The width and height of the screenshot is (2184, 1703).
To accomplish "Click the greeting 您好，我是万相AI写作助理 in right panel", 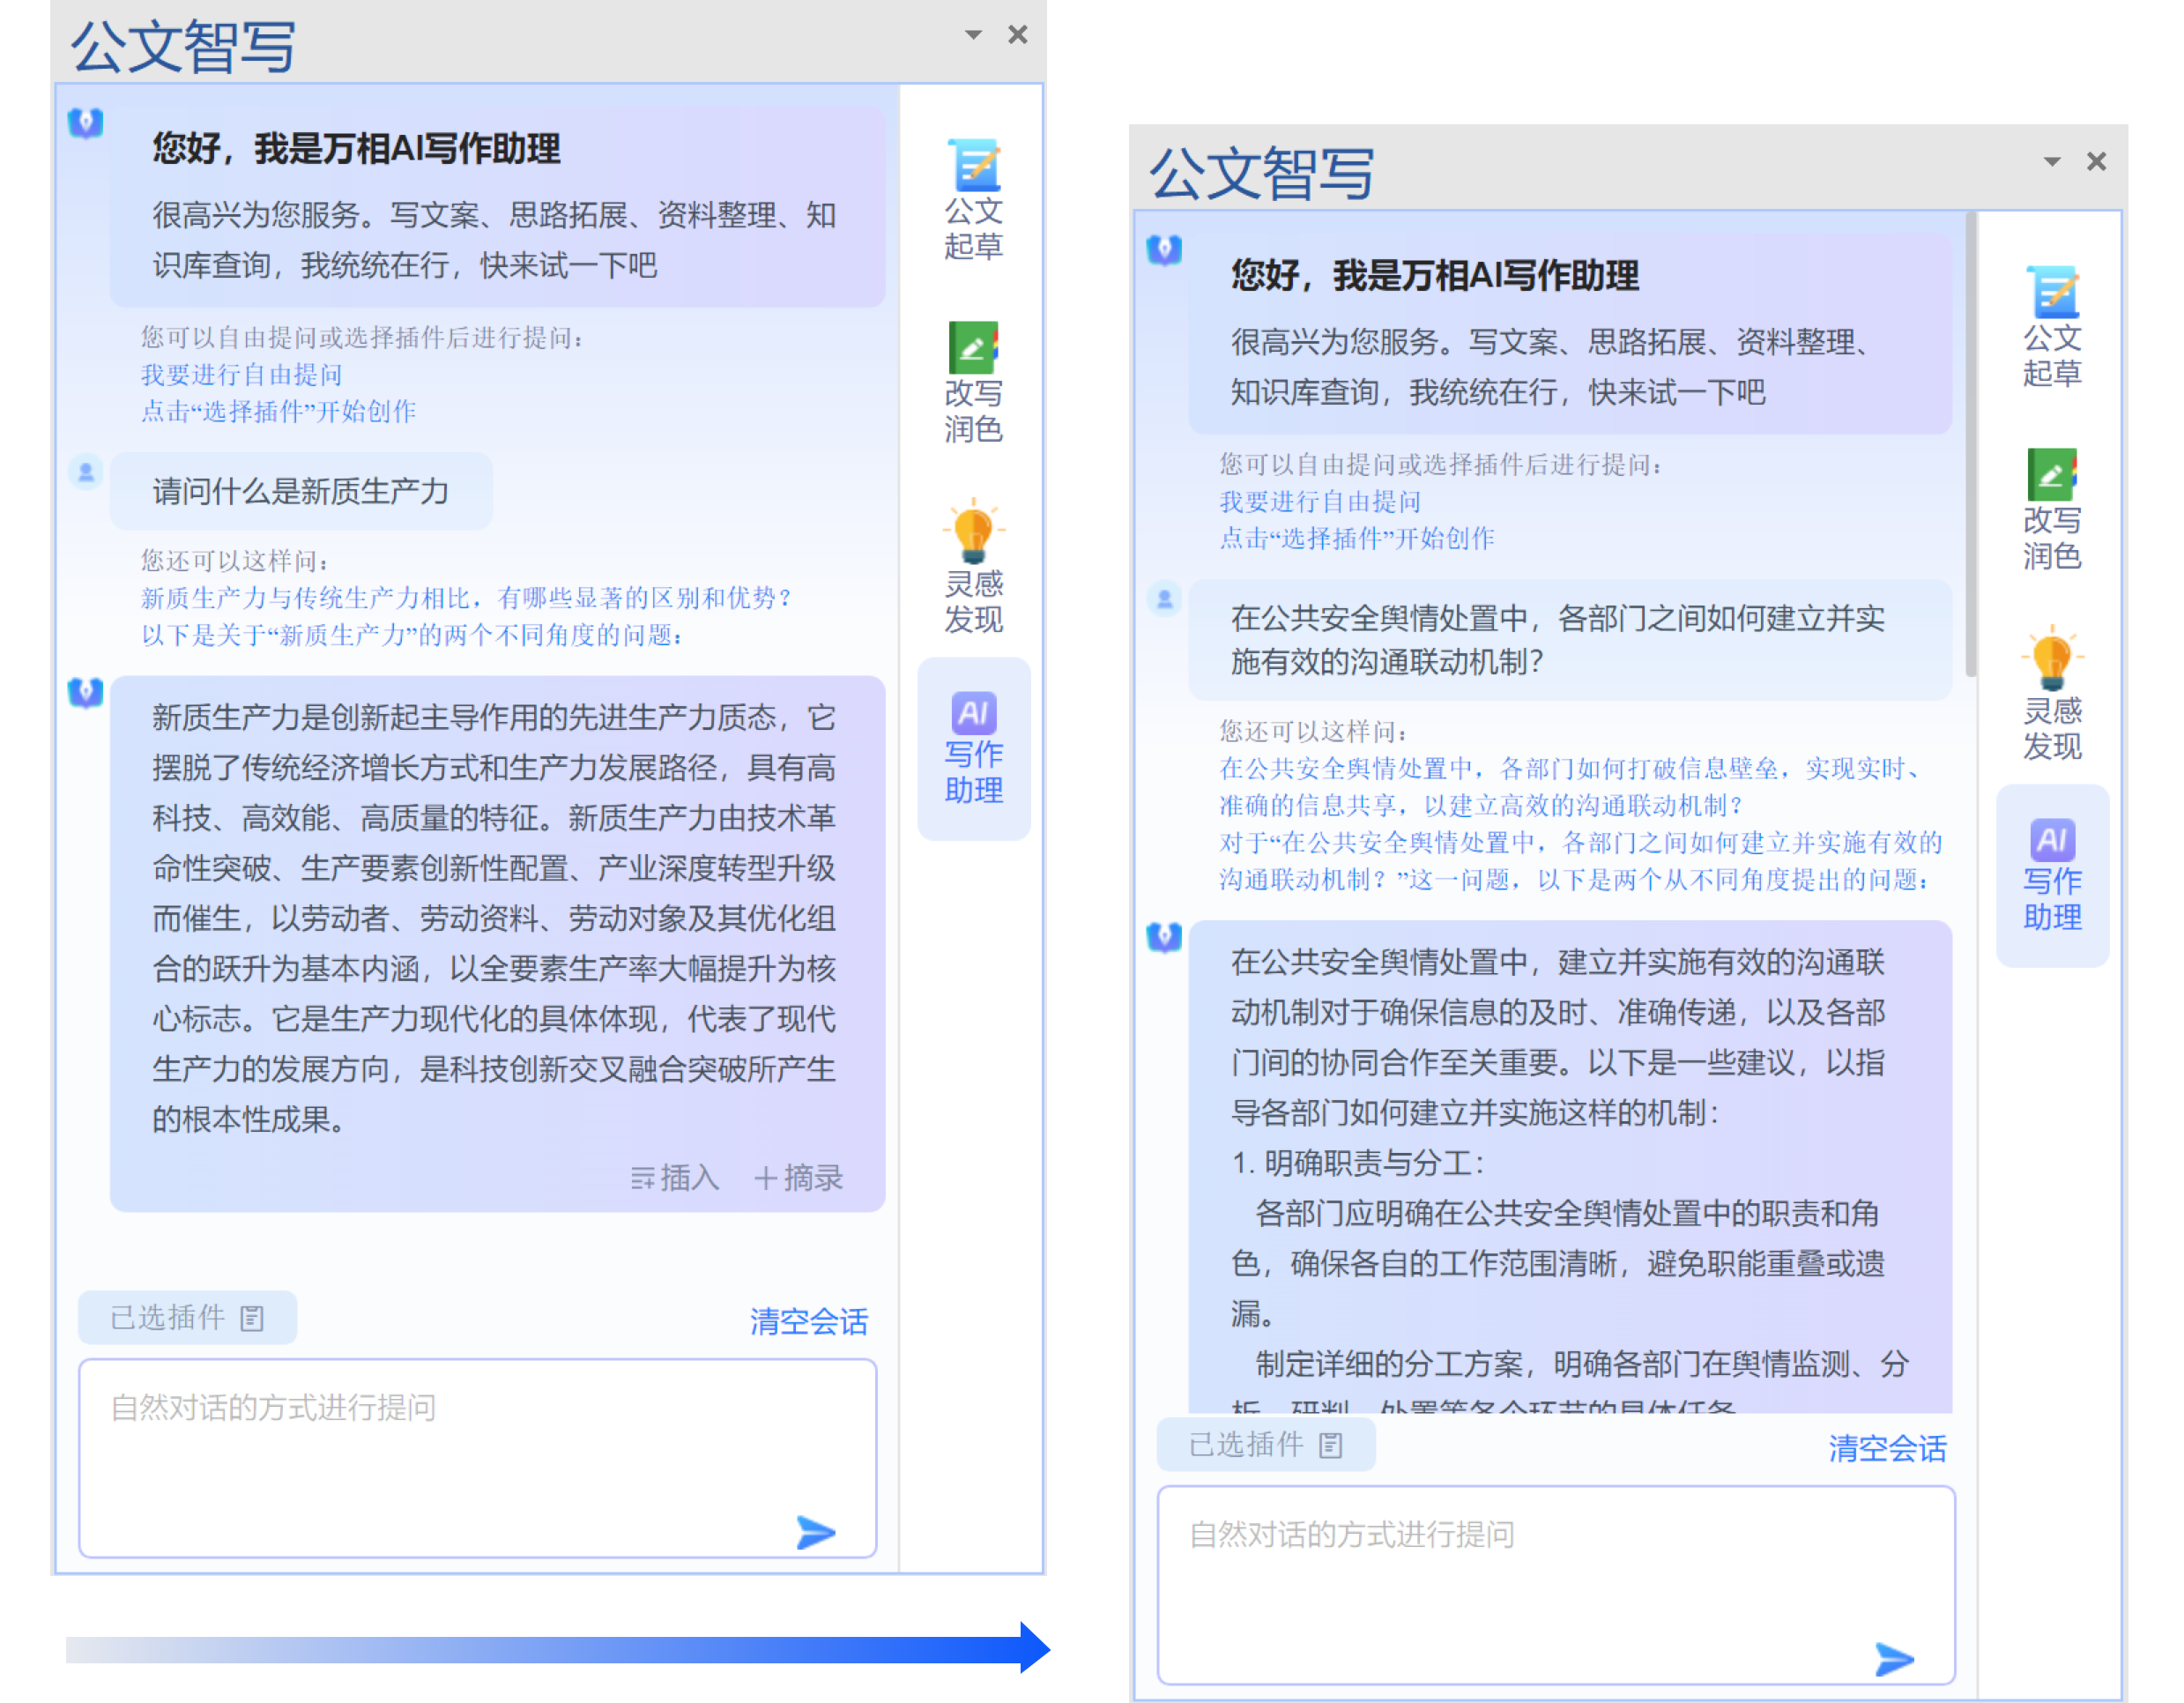I will coord(1435,276).
